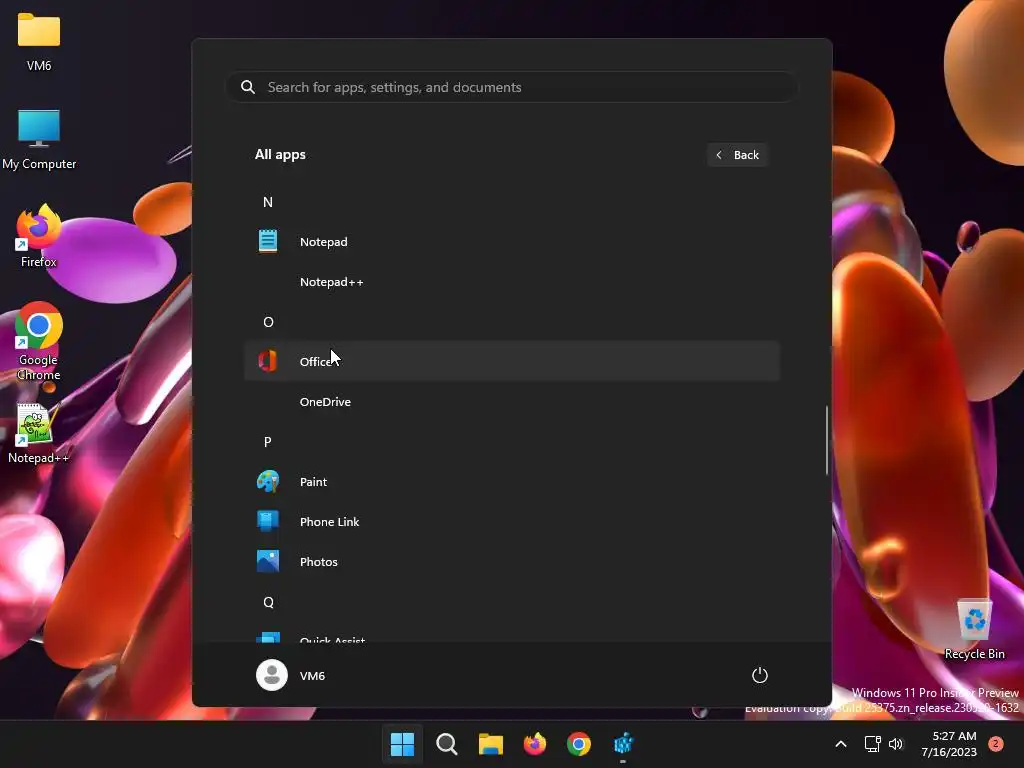This screenshot has height=768, width=1024.
Task: Open the Photos app icon
Action: (x=268, y=562)
